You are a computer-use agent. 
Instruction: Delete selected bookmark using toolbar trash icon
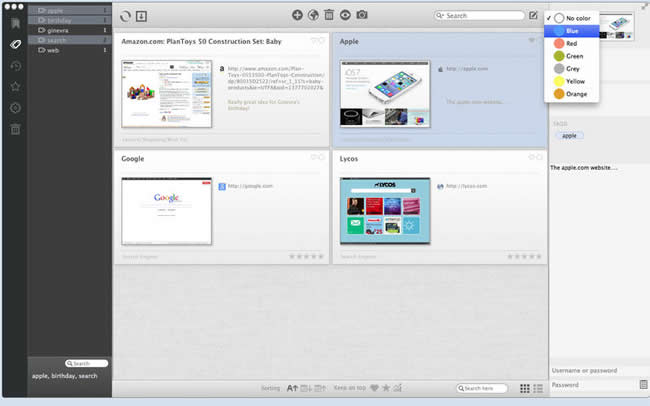pyautogui.click(x=329, y=15)
